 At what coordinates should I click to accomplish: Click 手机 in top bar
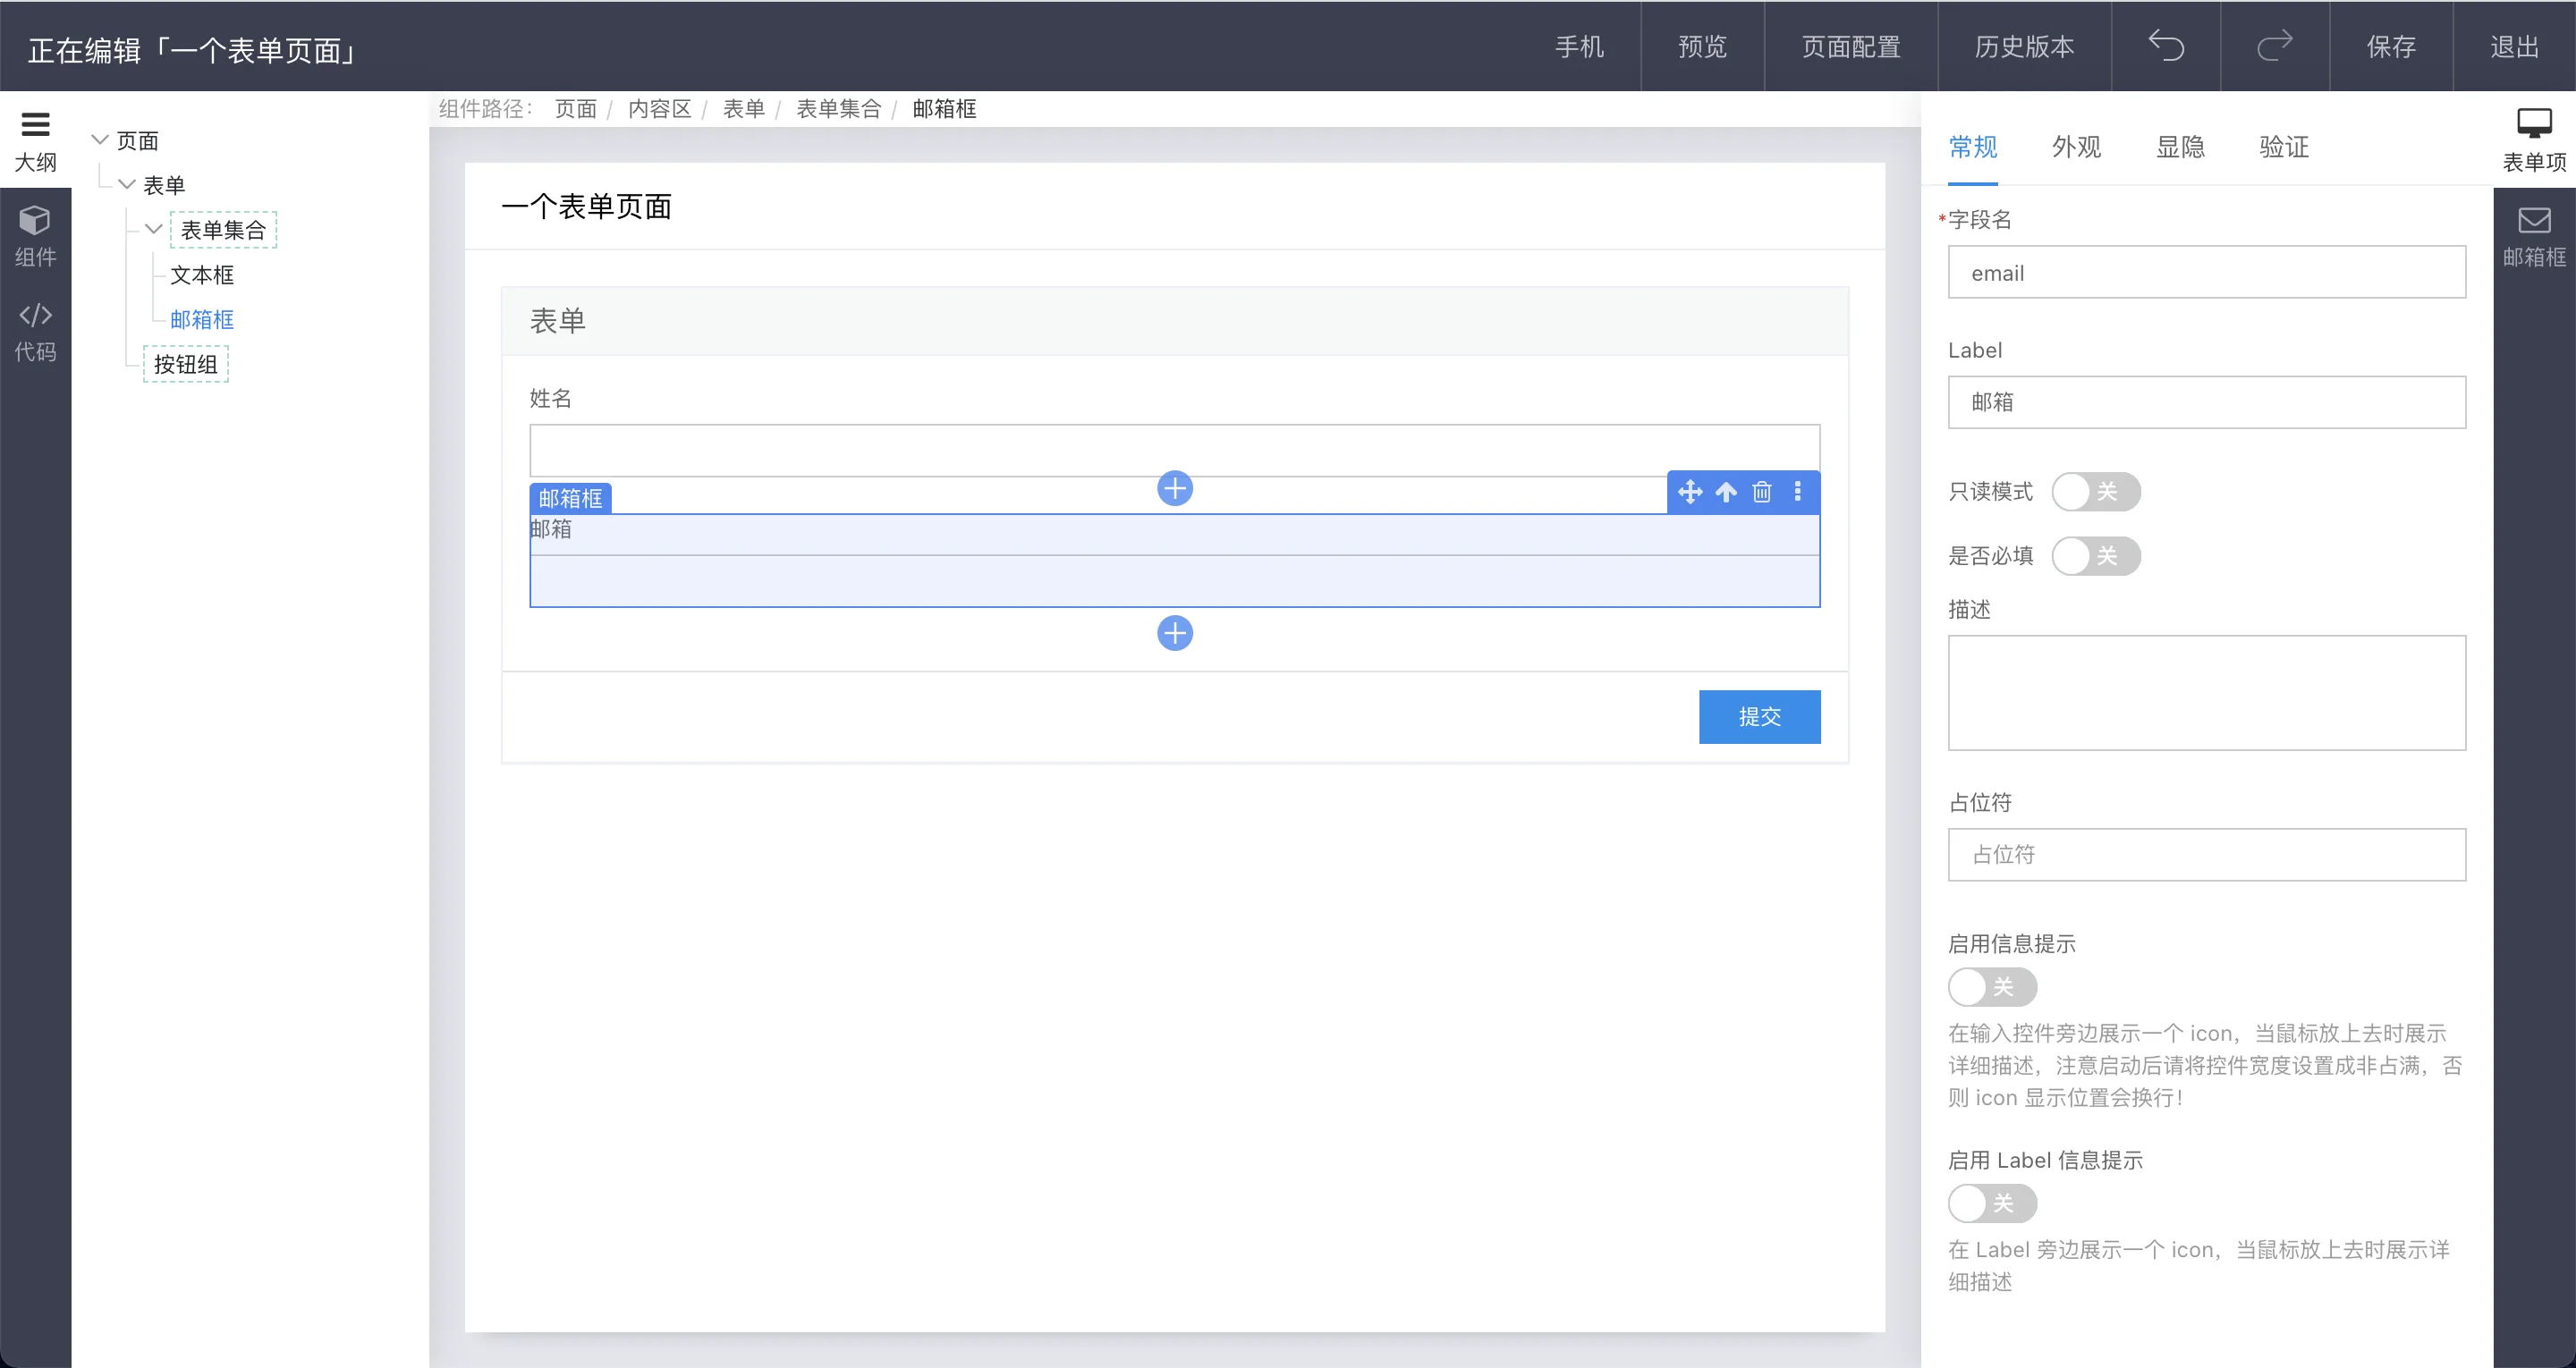[1579, 47]
